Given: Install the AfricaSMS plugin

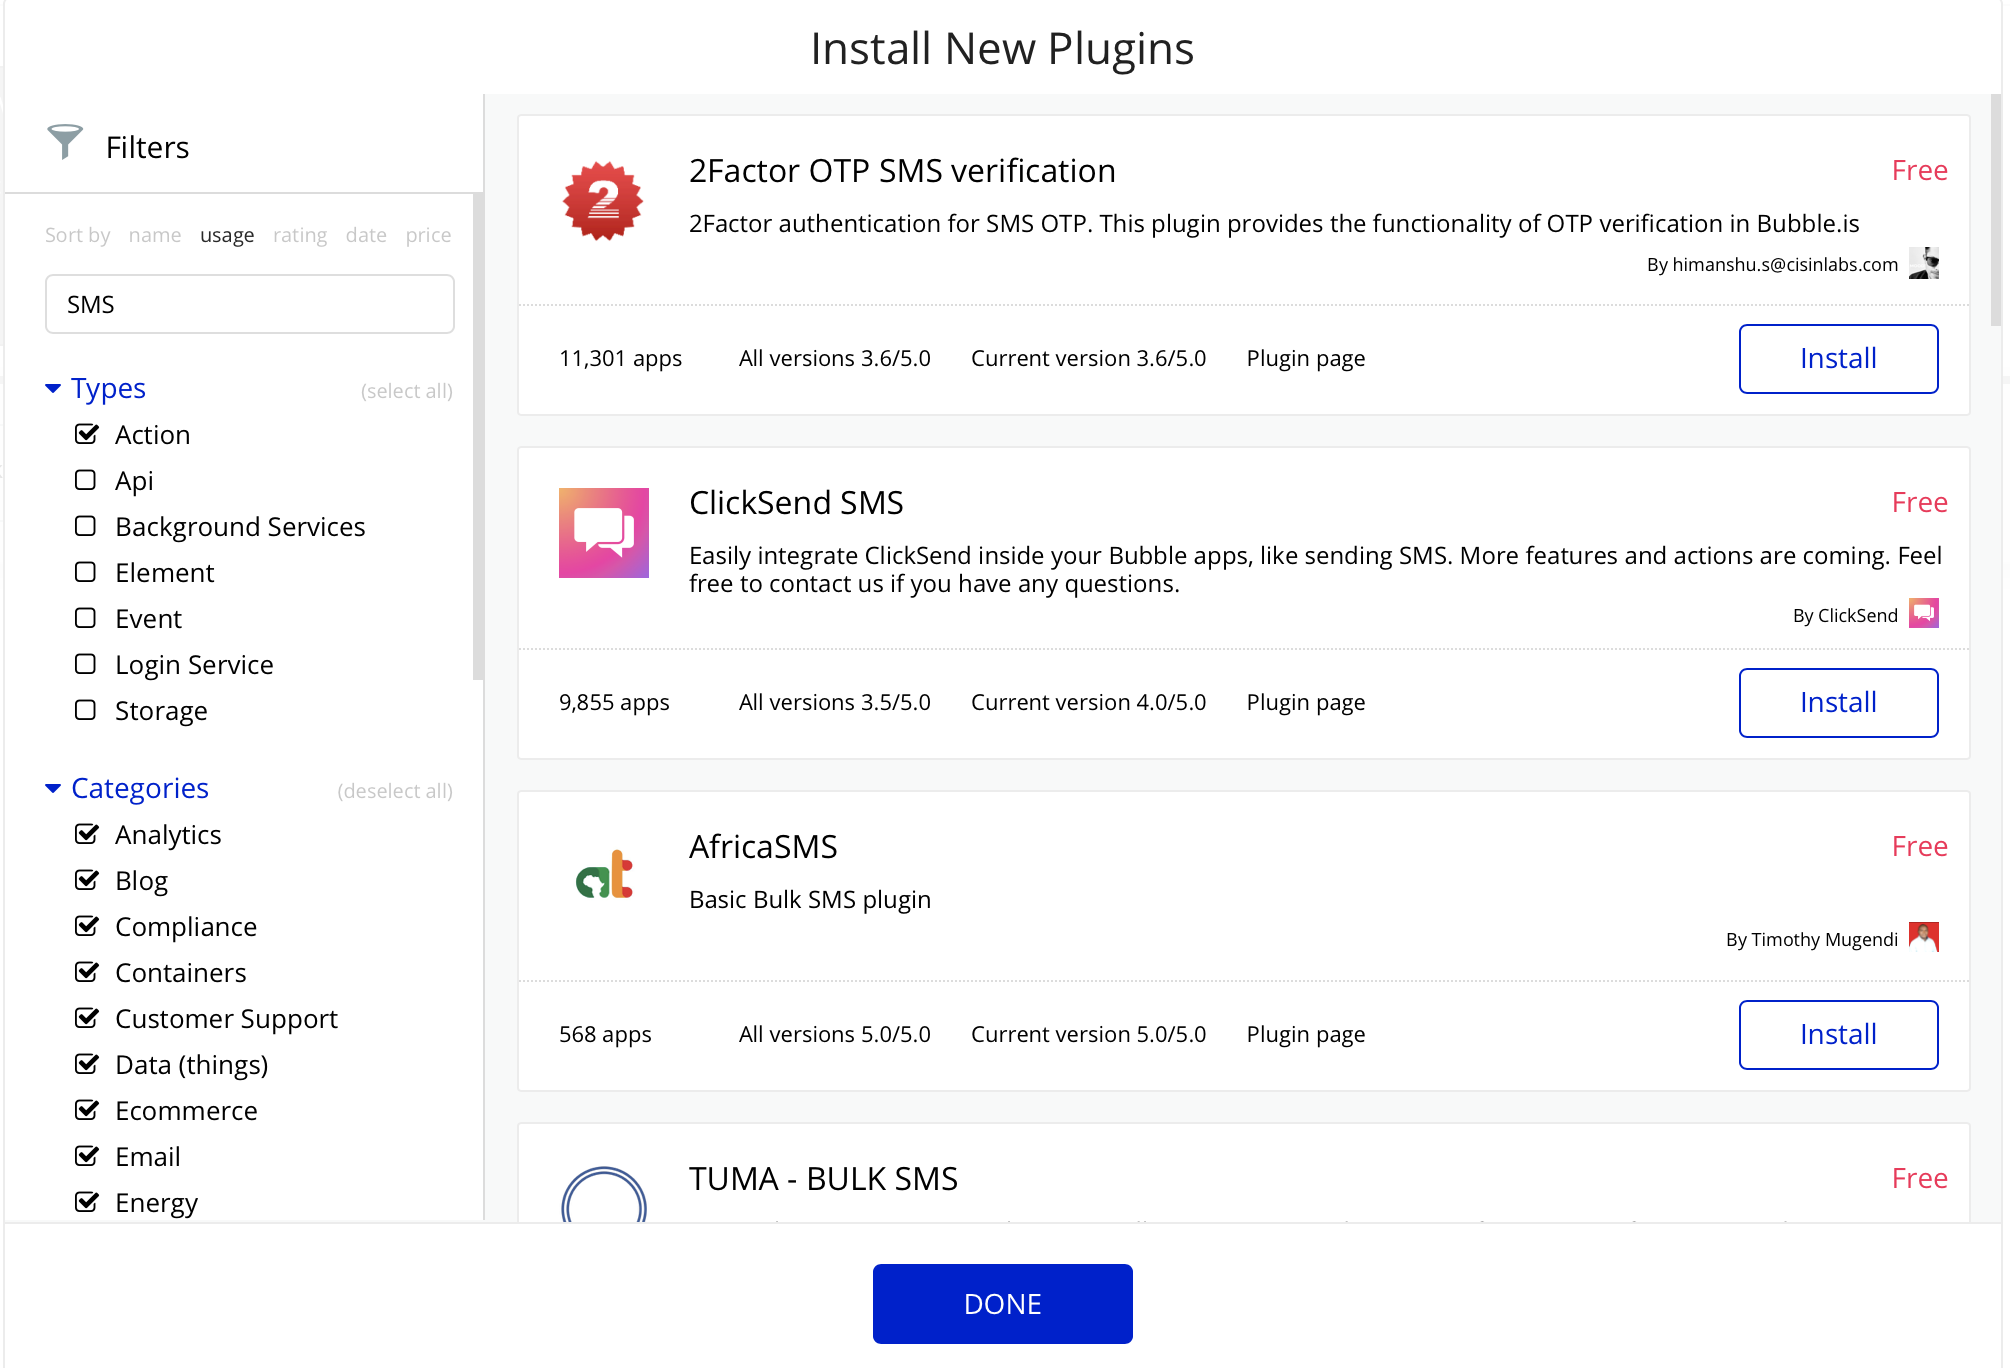Looking at the screenshot, I should 1838,1035.
